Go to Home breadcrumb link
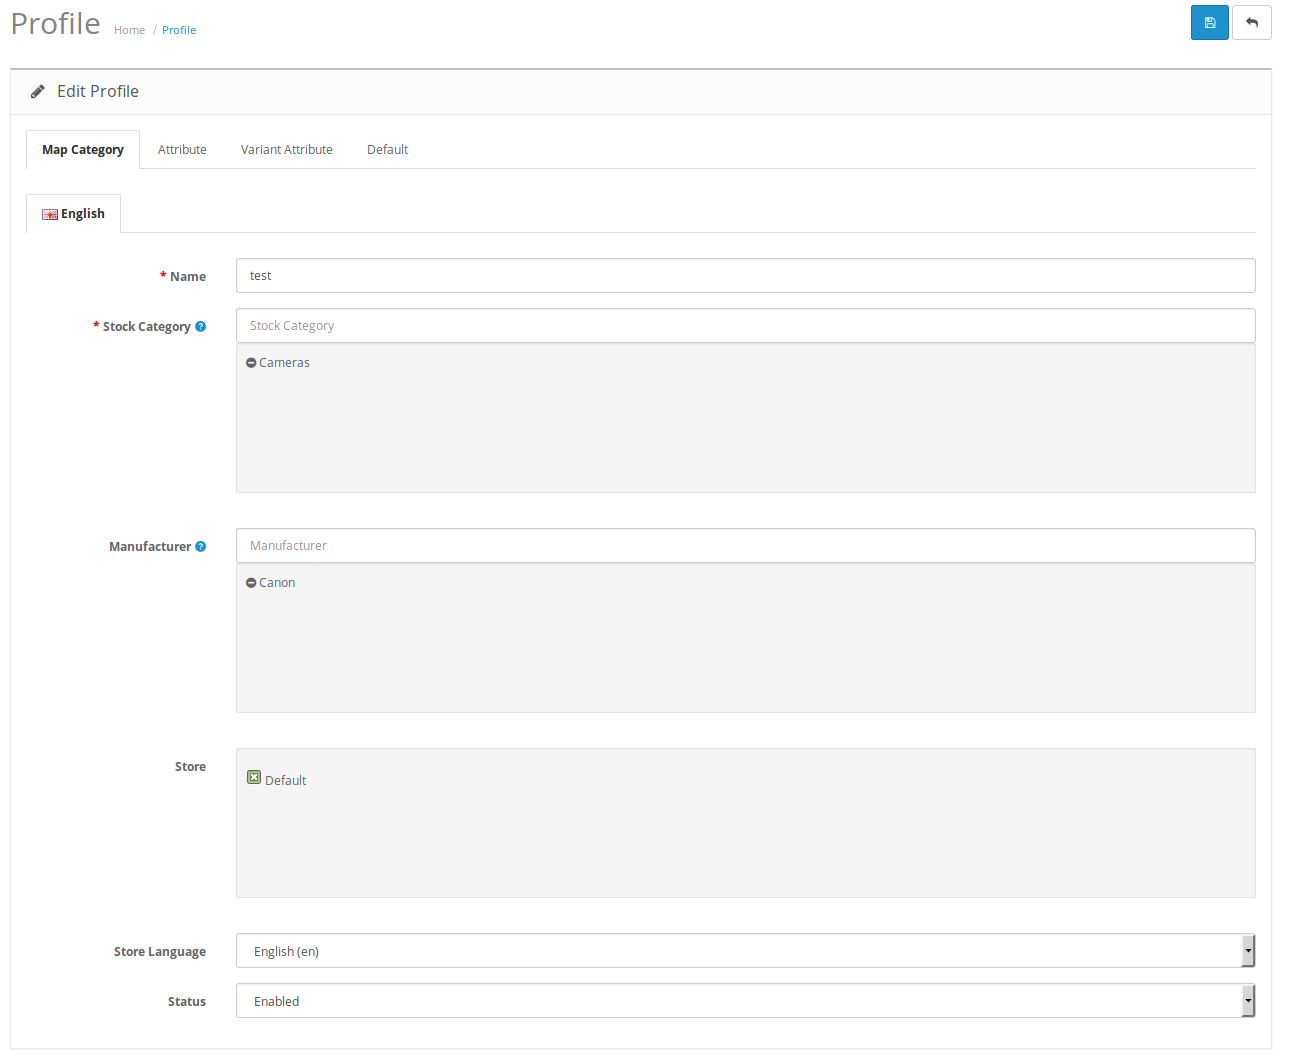The height and width of the screenshot is (1063, 1292). point(129,31)
